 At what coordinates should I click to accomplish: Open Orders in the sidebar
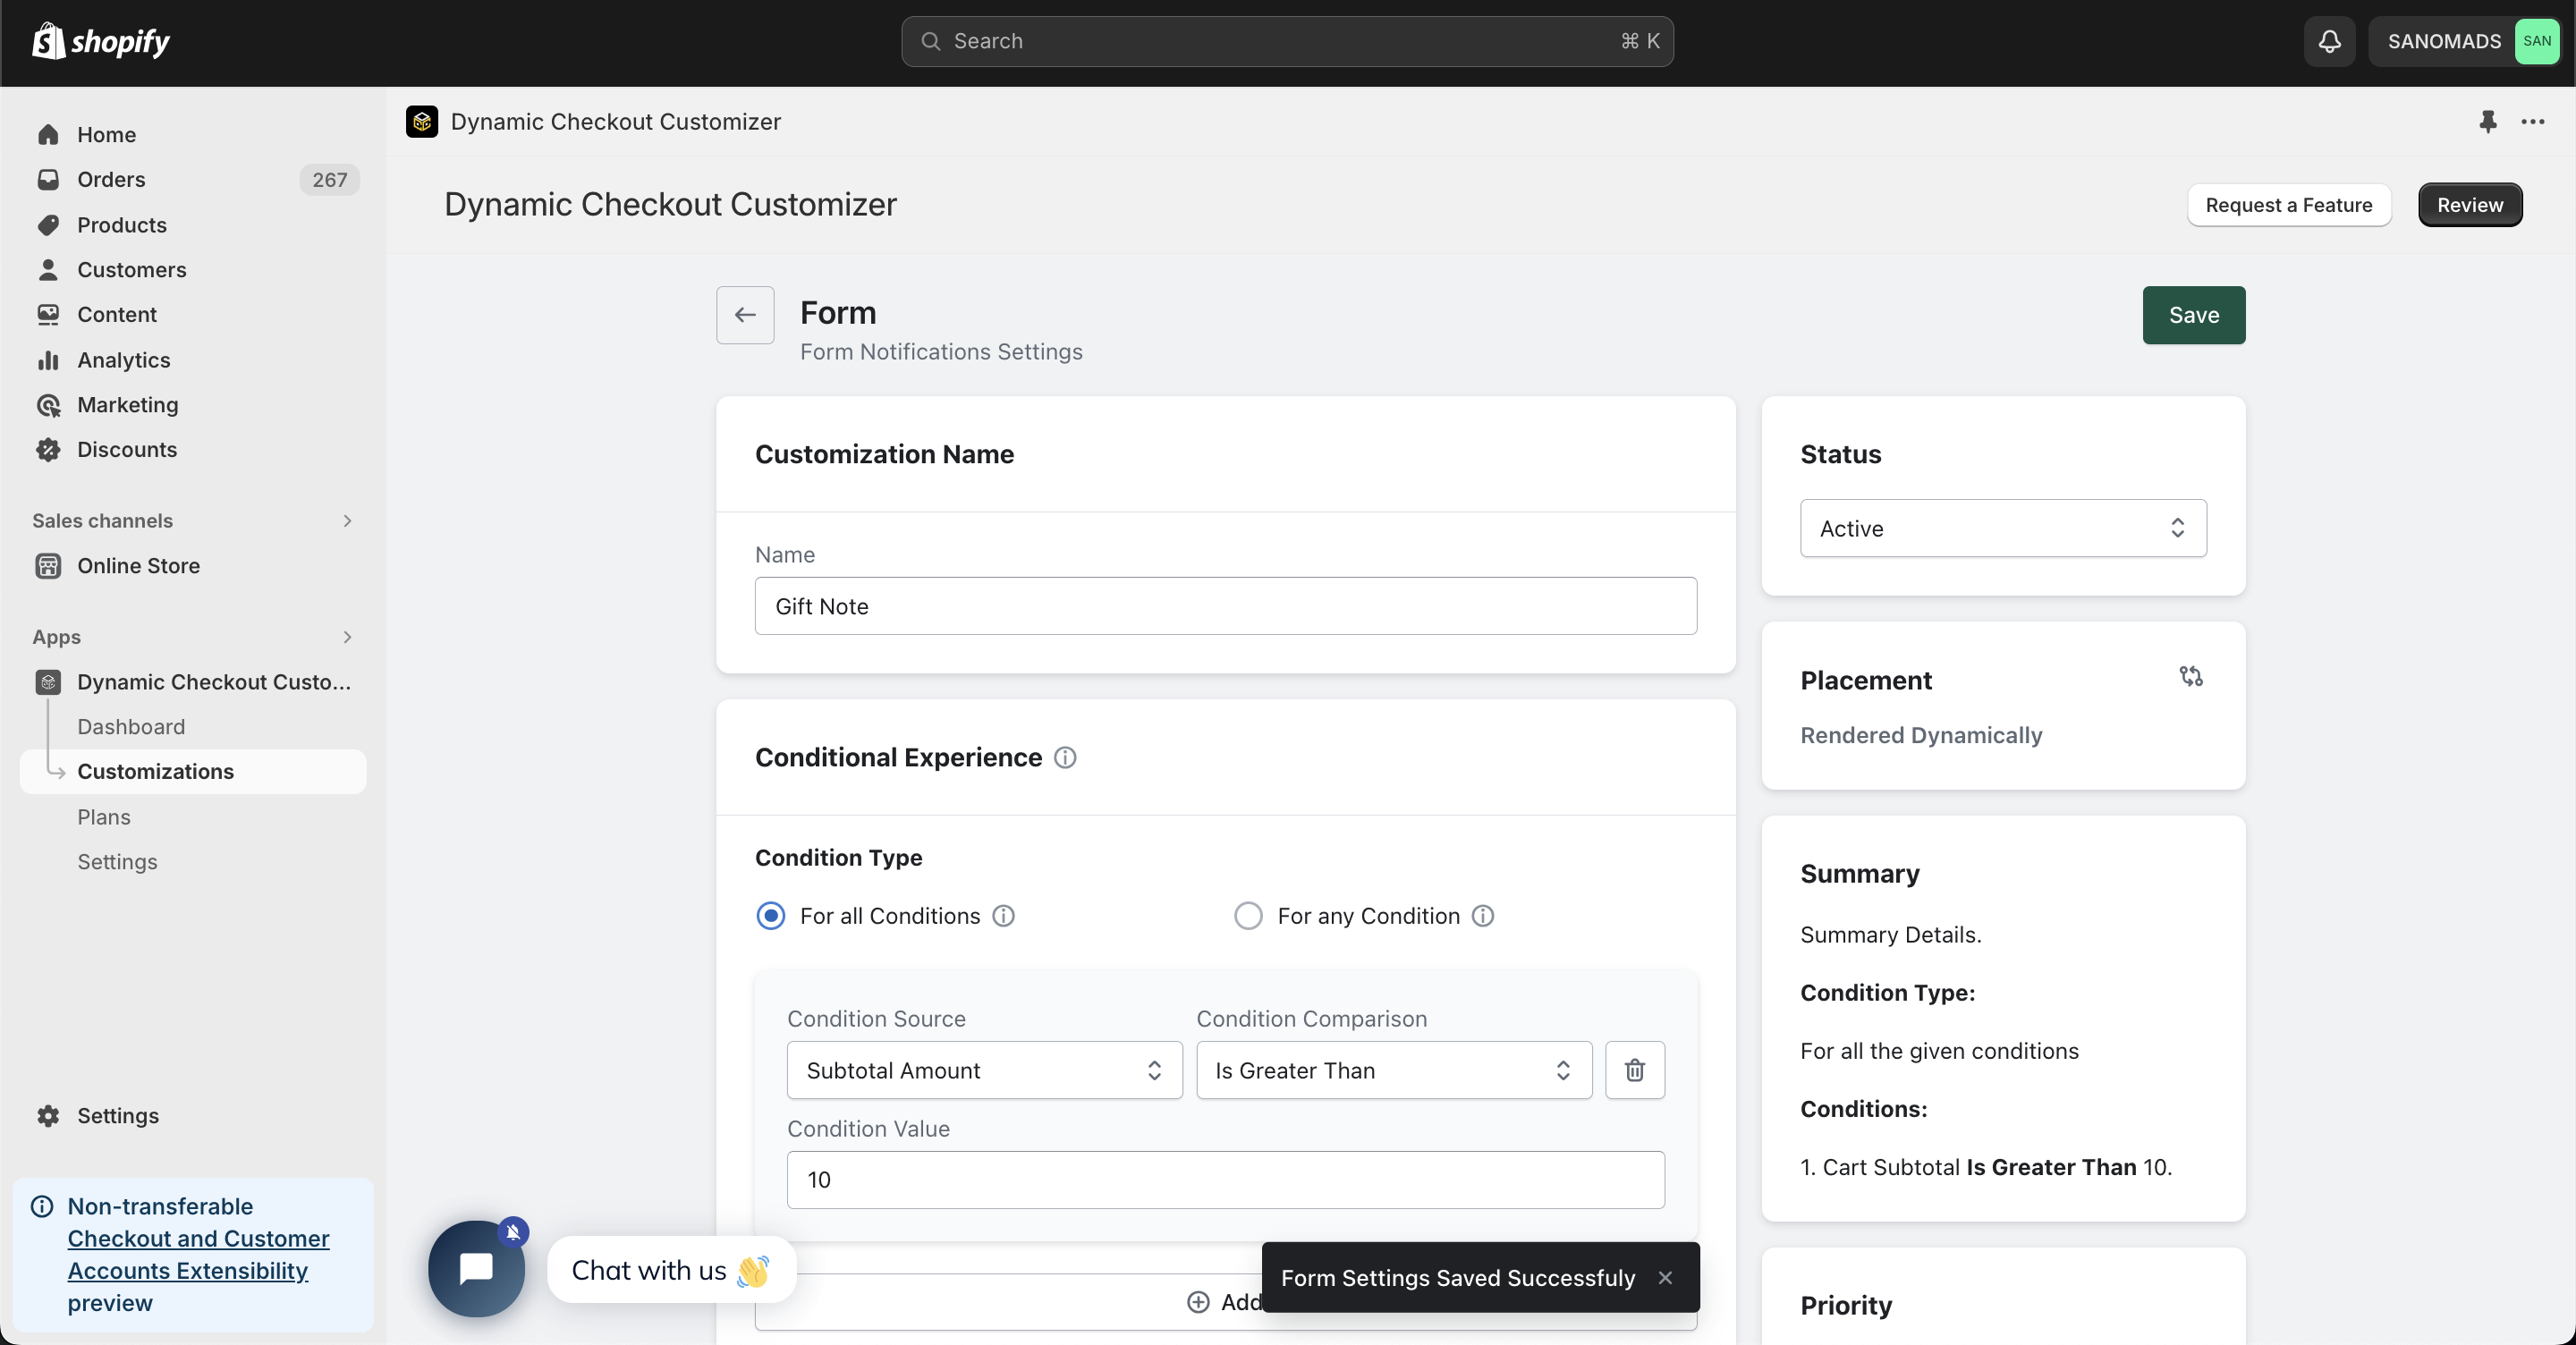(x=111, y=180)
